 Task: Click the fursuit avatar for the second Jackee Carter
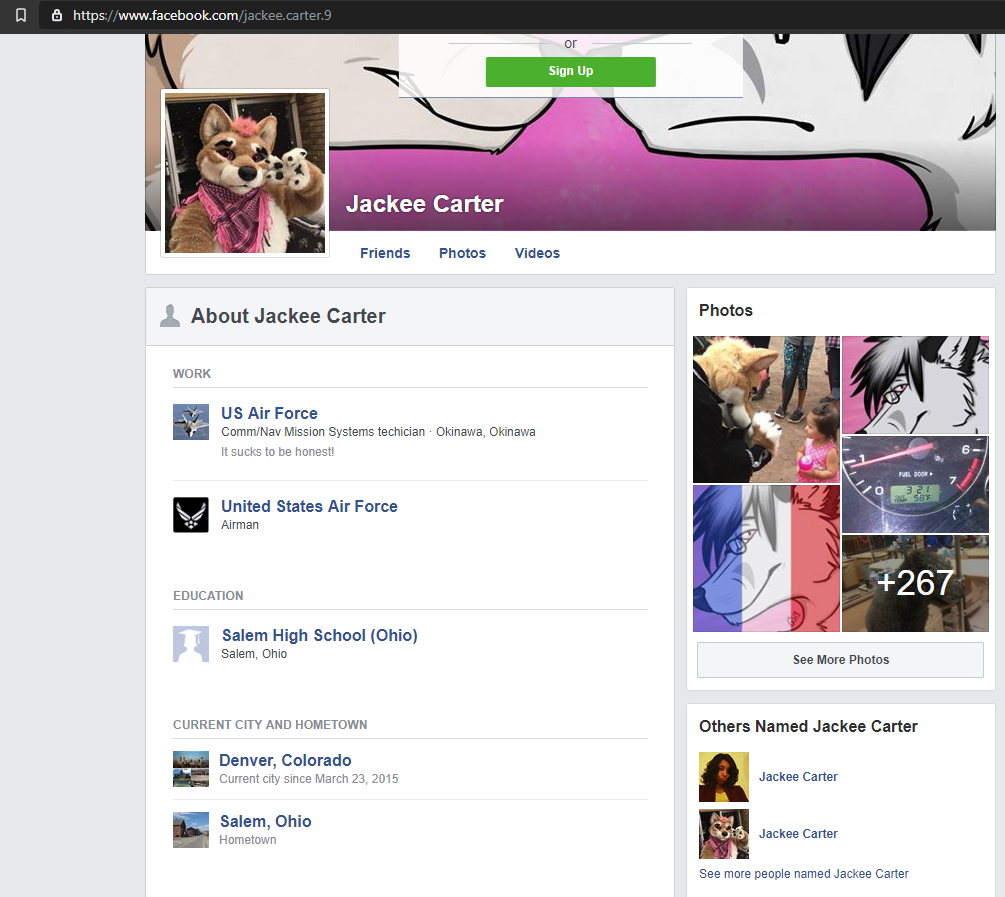724,834
